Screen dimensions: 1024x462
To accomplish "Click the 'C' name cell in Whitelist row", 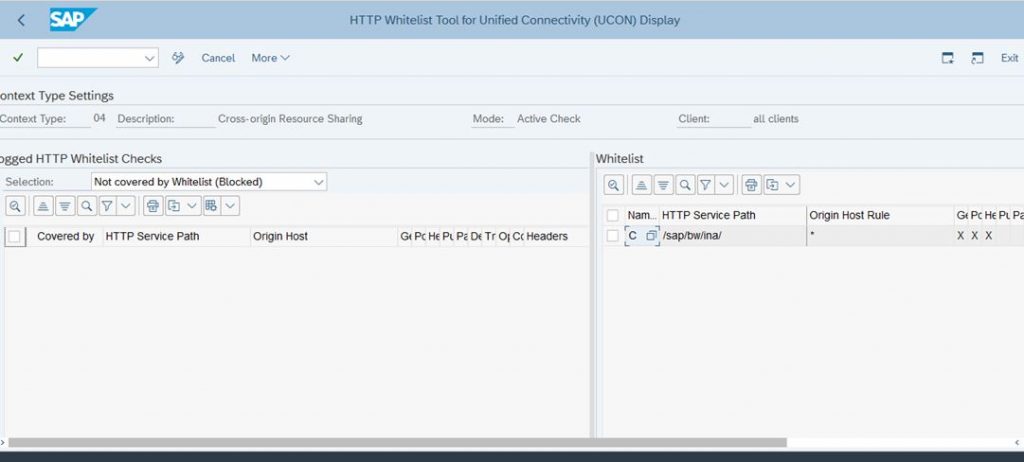I will [632, 236].
